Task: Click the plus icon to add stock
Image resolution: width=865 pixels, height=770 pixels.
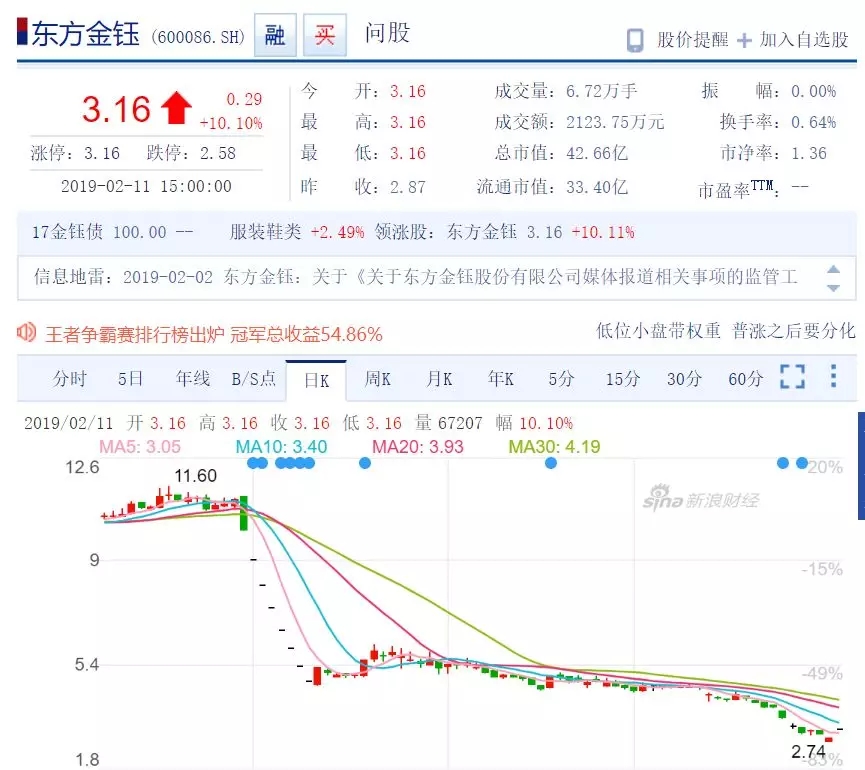Action: pos(744,40)
